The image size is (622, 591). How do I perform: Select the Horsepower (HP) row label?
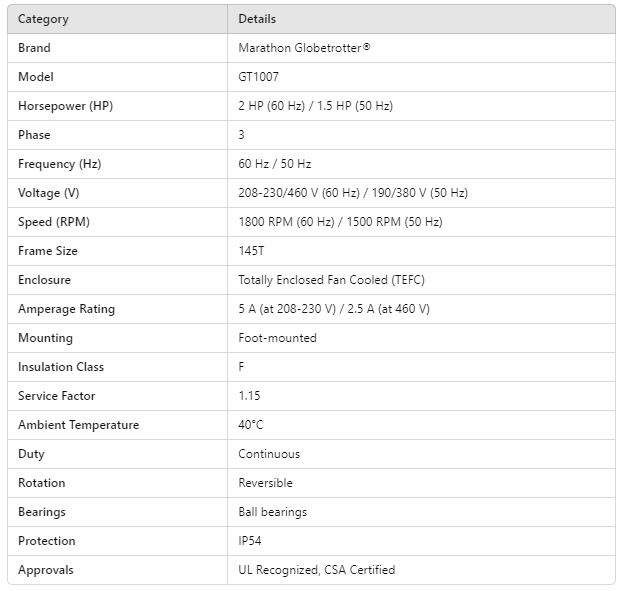tap(66, 106)
